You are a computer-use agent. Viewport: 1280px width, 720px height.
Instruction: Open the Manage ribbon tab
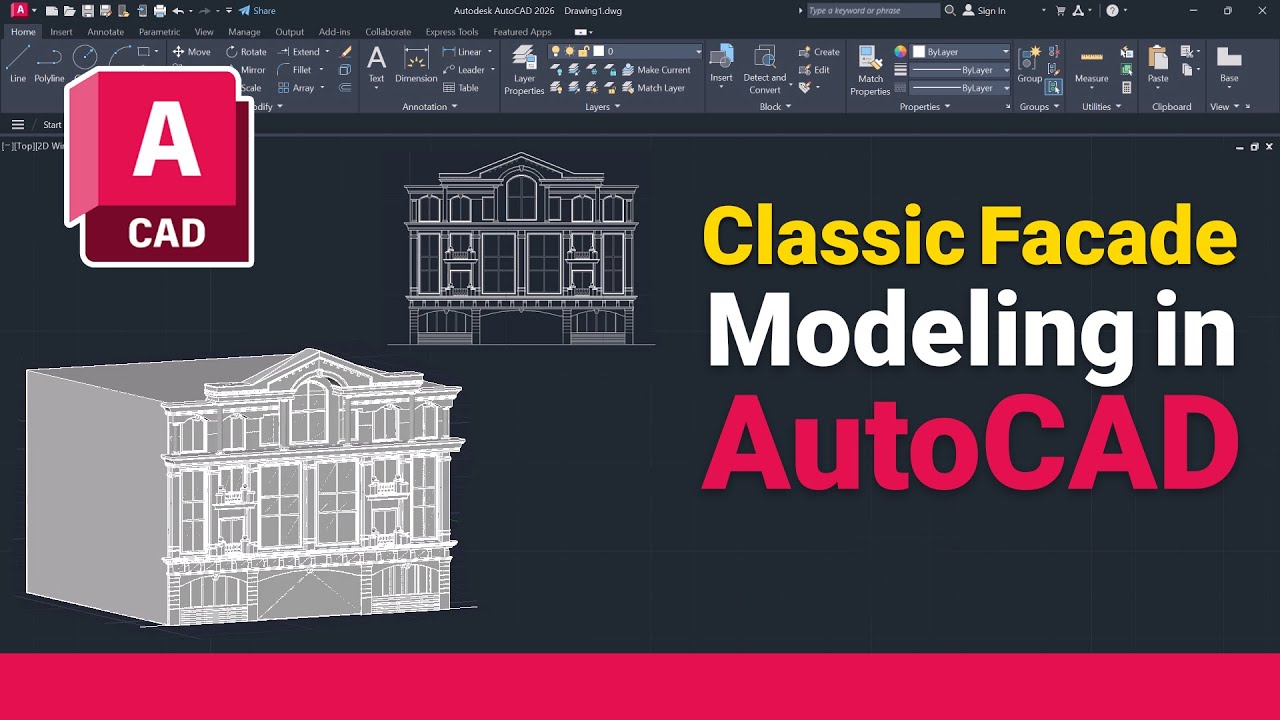pos(244,32)
